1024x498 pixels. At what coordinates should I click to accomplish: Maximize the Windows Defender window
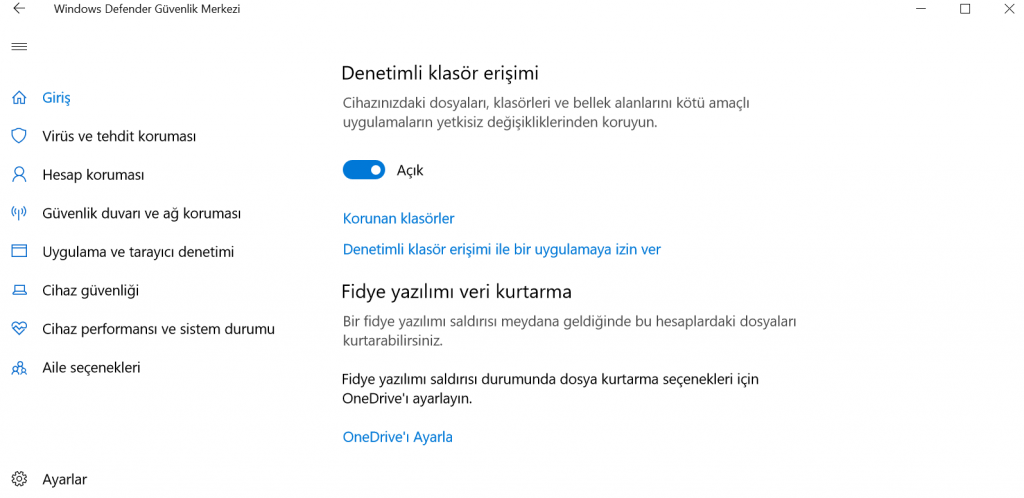(965, 9)
